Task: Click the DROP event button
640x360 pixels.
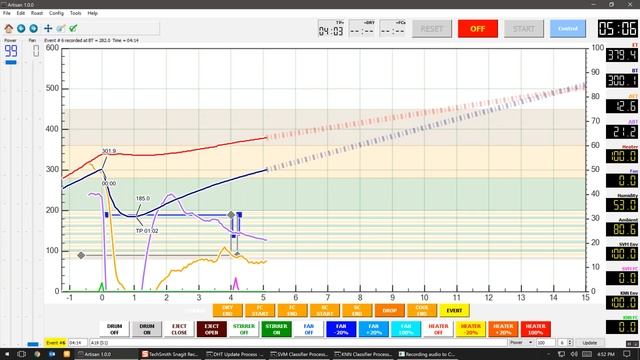Action: 389,311
